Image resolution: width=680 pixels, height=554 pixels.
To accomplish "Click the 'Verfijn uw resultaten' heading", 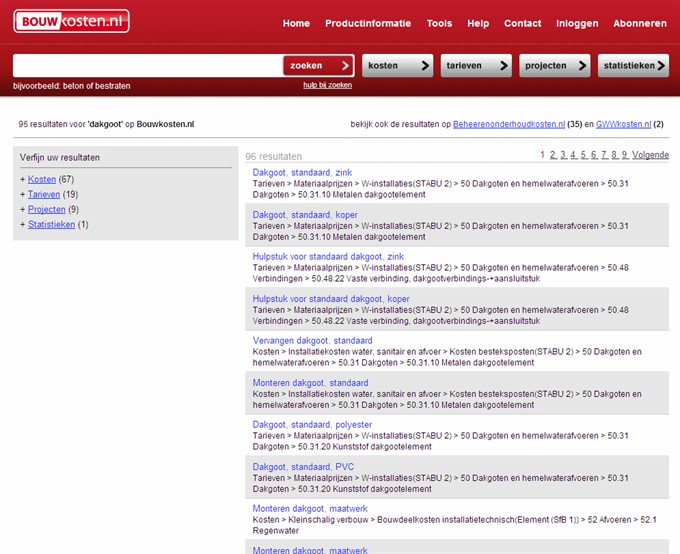I will pyautogui.click(x=60, y=157).
